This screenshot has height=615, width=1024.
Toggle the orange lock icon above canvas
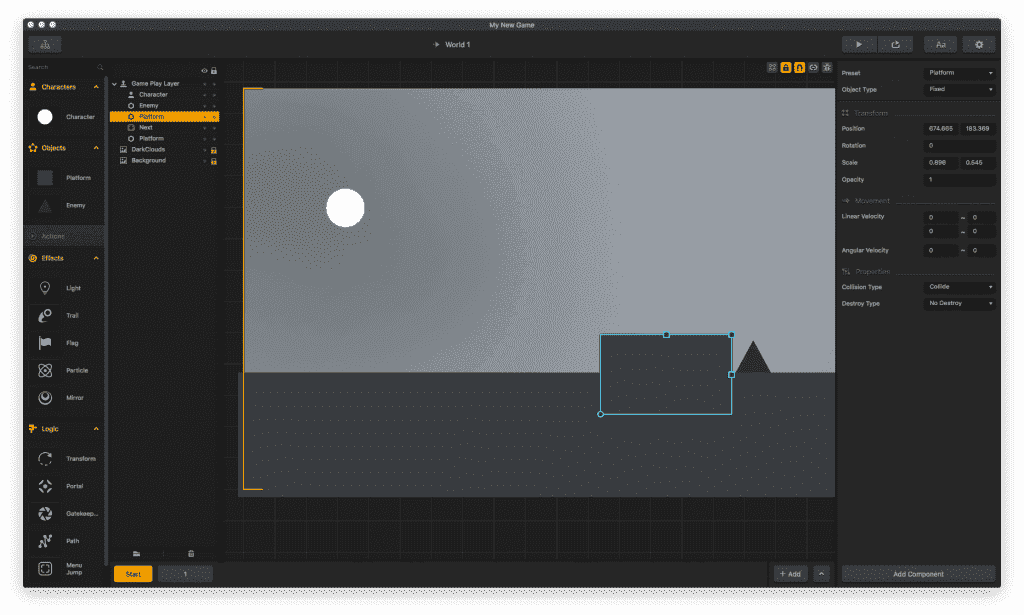[786, 67]
